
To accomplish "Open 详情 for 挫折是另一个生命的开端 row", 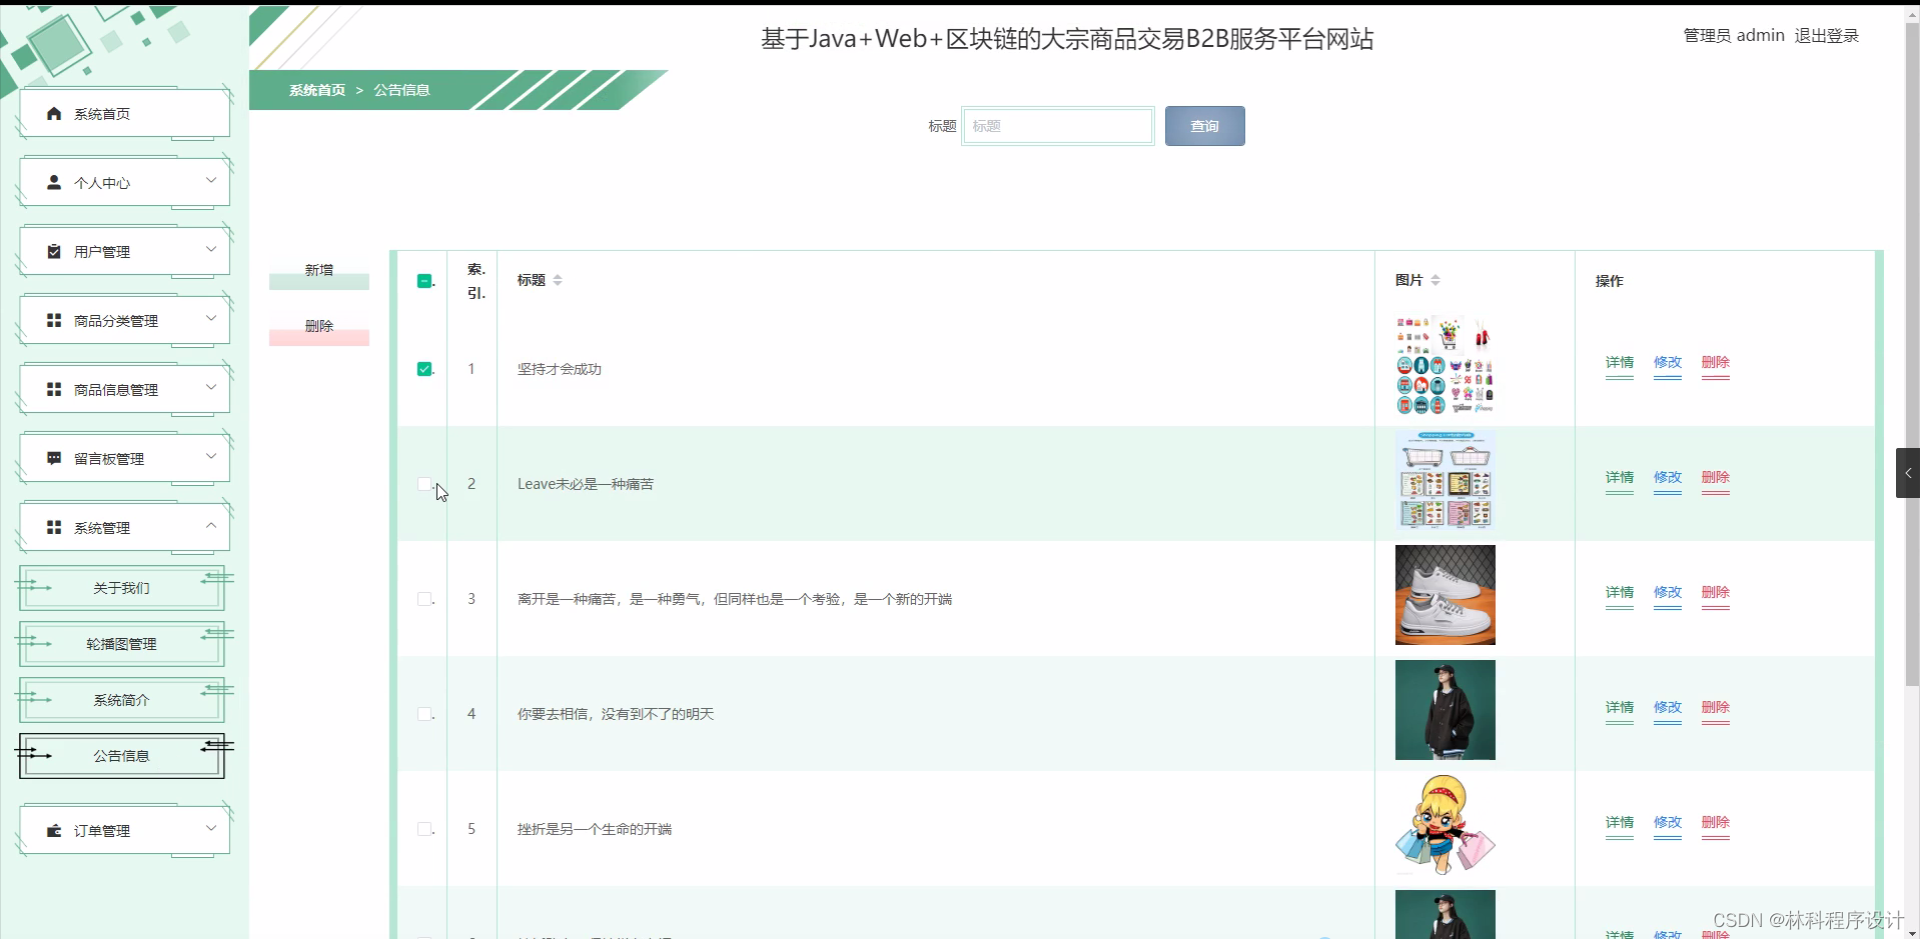I will [1619, 823].
